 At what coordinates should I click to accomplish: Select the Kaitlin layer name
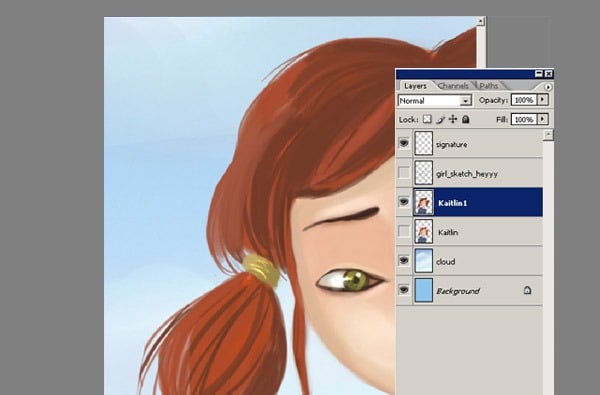[x=448, y=232]
